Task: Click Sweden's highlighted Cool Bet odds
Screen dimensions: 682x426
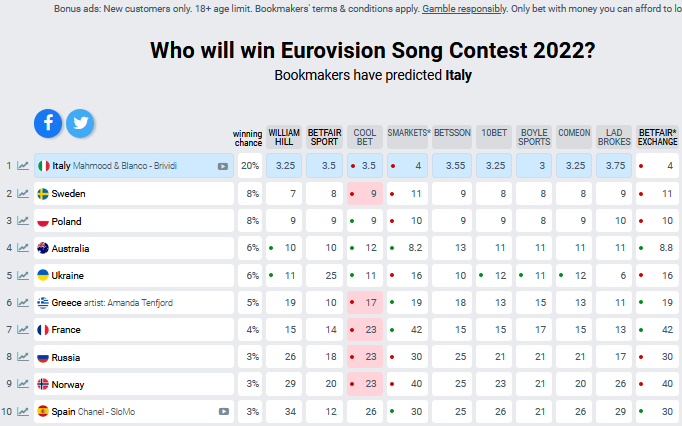Action: pos(365,194)
